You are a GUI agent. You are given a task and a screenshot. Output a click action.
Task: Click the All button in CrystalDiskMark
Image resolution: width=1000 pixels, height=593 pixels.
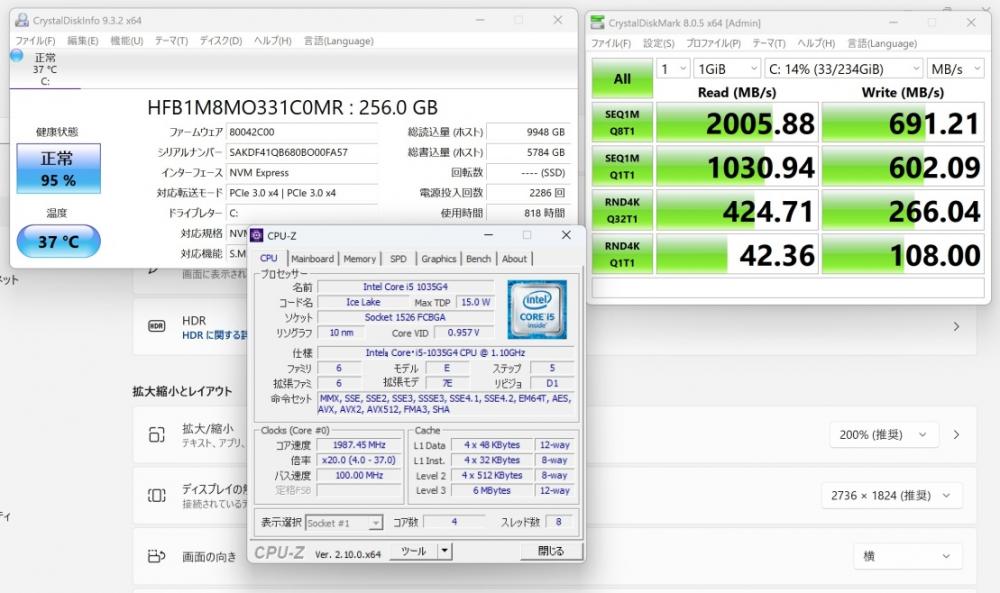tap(622, 78)
